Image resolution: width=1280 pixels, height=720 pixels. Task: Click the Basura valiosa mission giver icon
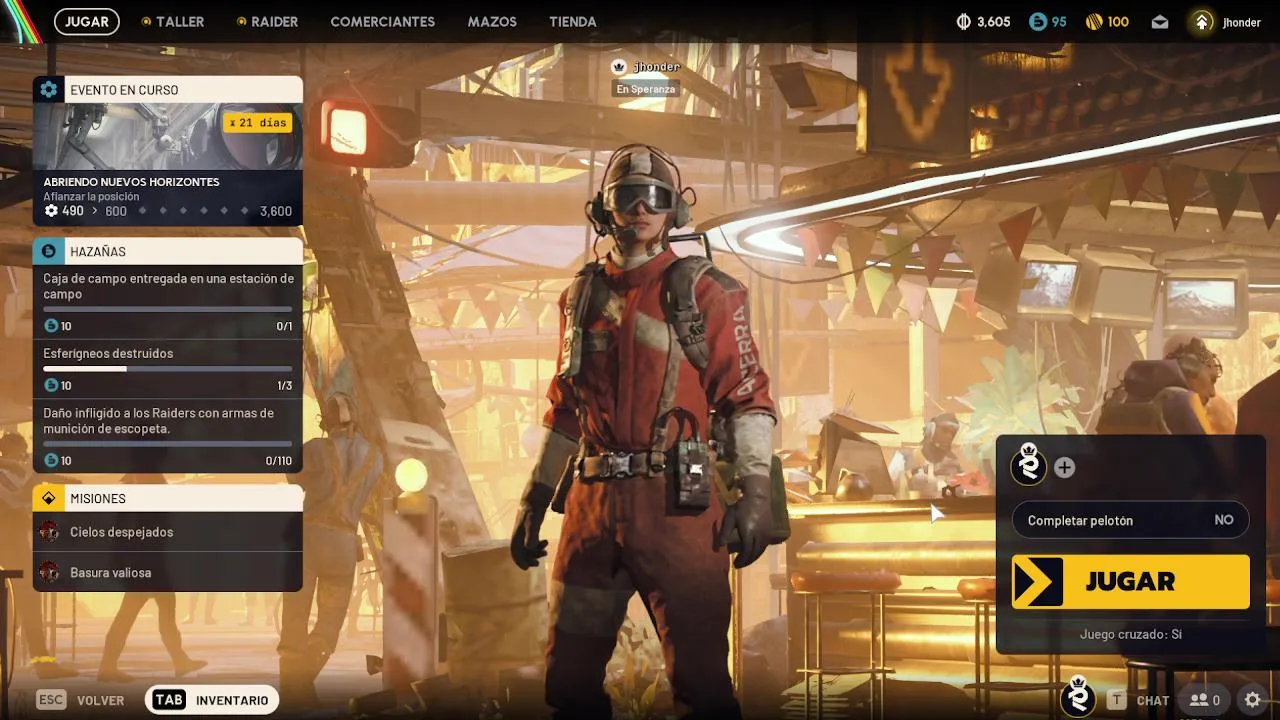(x=49, y=573)
